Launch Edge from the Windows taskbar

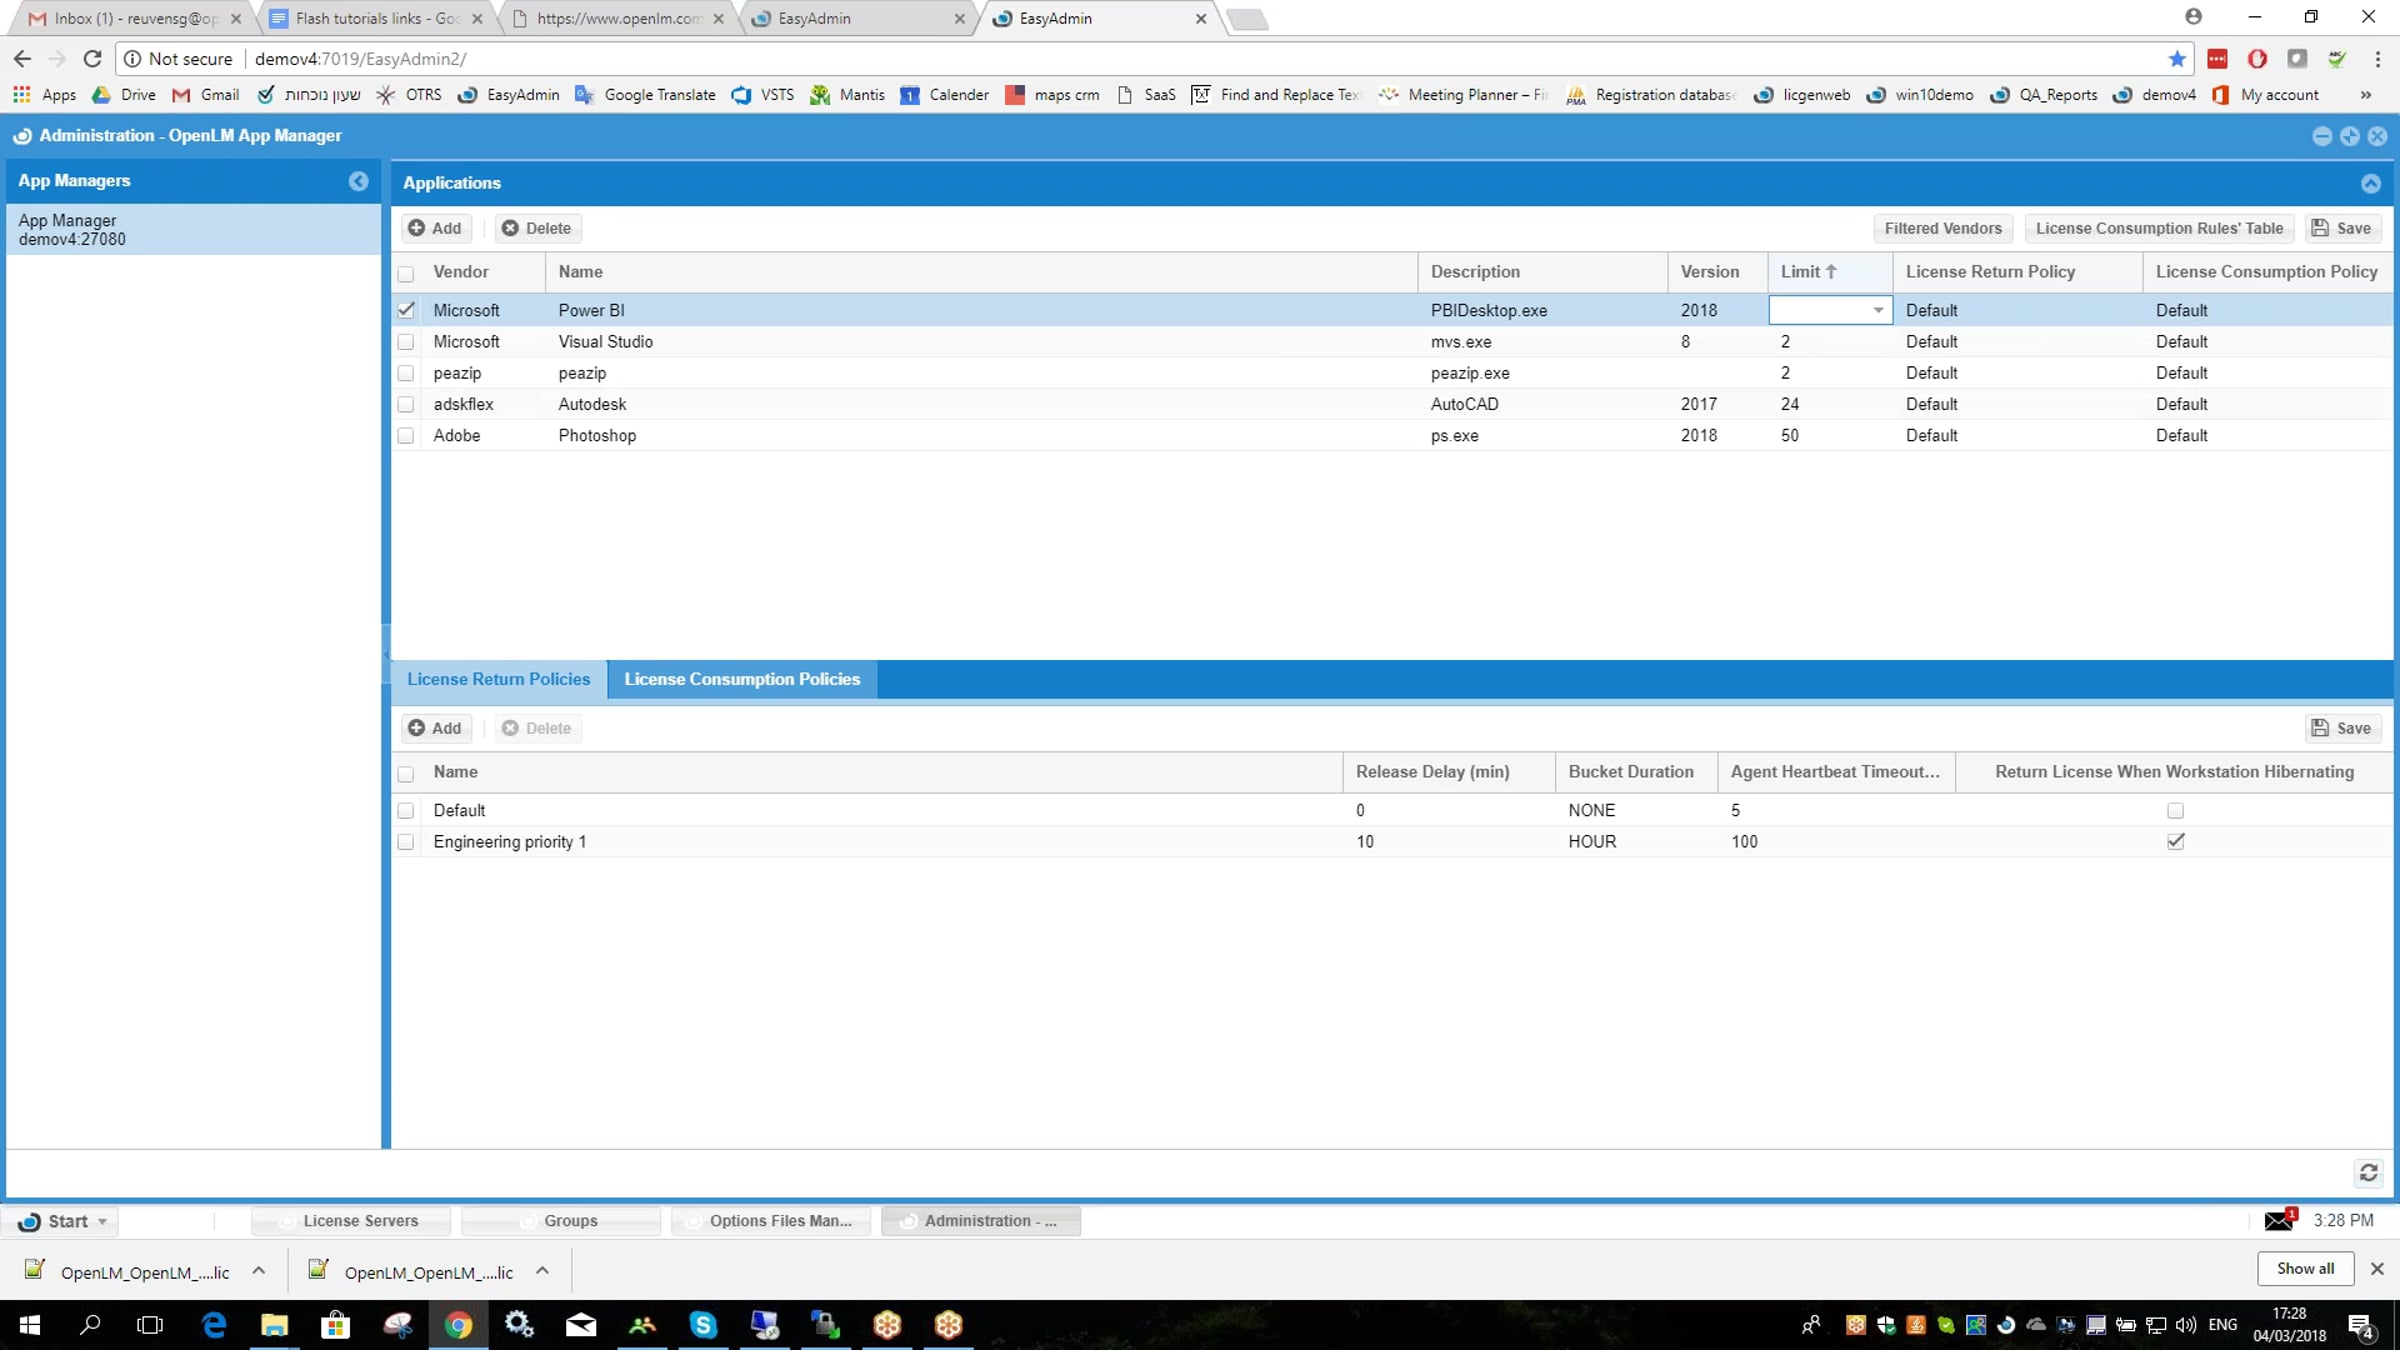[x=214, y=1325]
